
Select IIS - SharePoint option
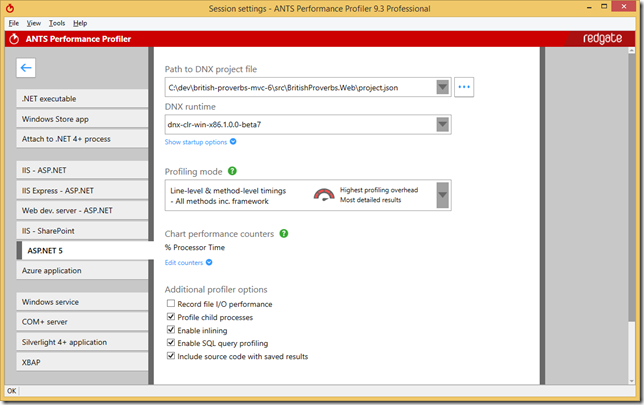click(x=82, y=230)
